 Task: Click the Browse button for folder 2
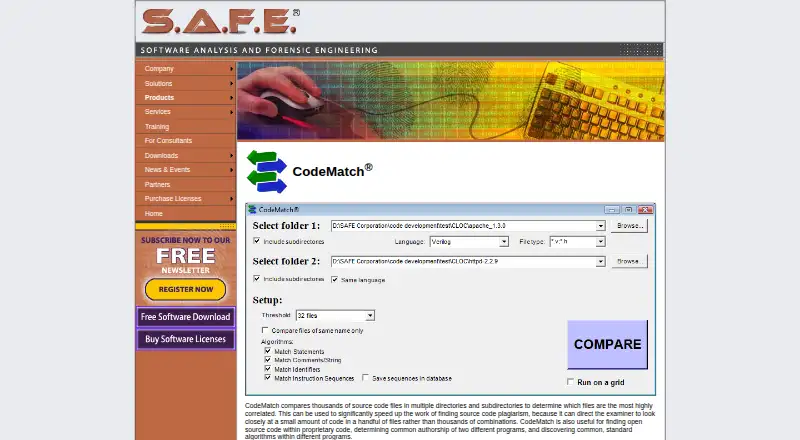(x=629, y=261)
